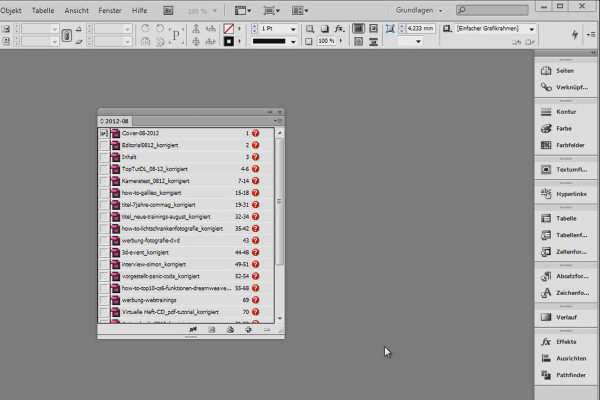The height and width of the screenshot is (400, 600).
Task: Open the Ausrichten panel
Action: (x=566, y=358)
